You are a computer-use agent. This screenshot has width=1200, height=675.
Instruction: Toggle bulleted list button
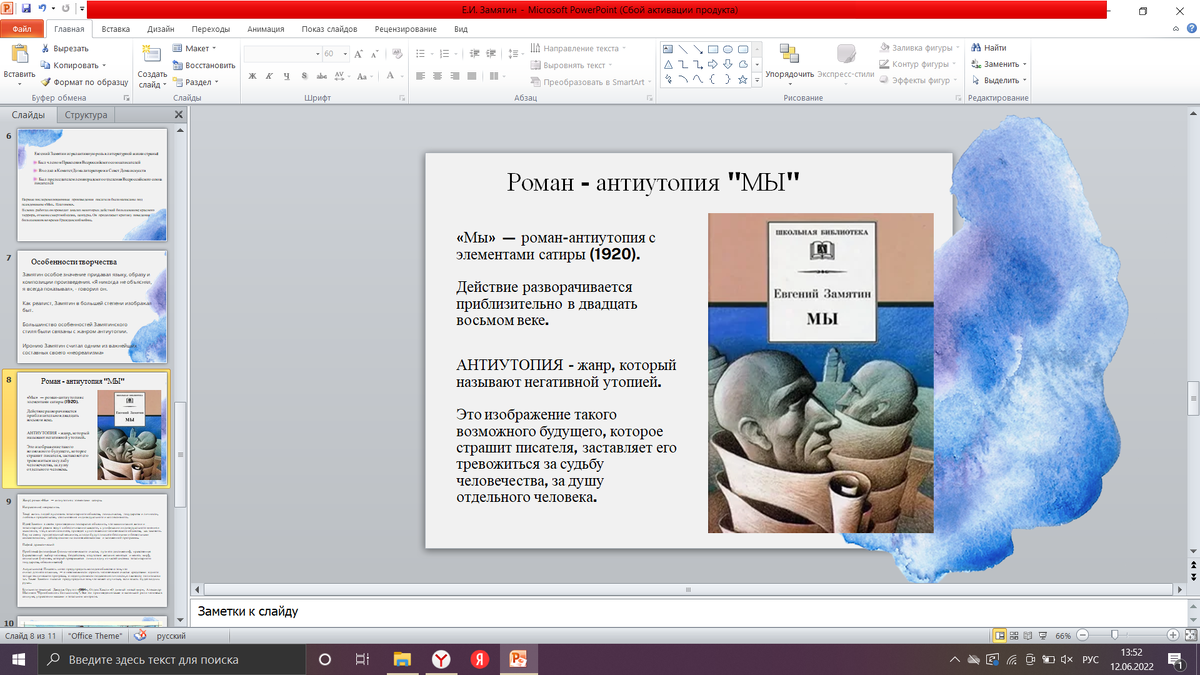point(422,53)
